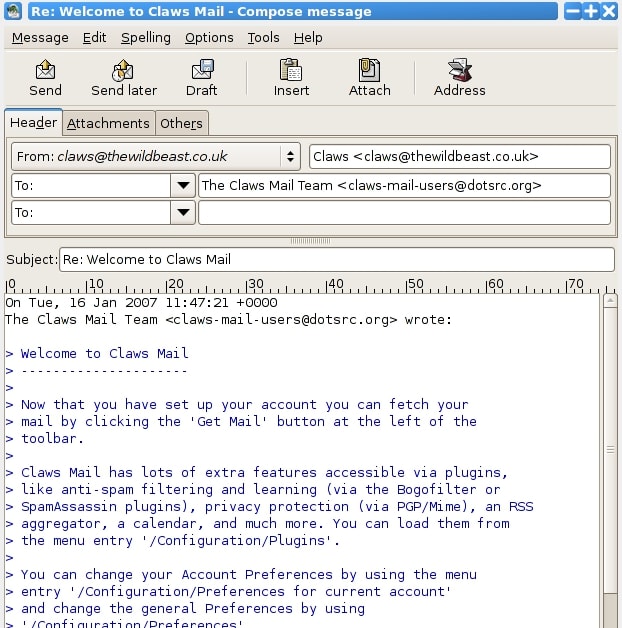
Task: Expand the first To: header dropdown arrow
Action: click(x=183, y=185)
